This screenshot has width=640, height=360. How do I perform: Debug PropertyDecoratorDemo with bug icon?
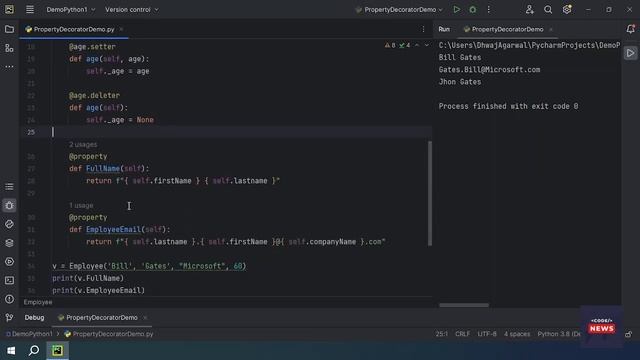473,9
